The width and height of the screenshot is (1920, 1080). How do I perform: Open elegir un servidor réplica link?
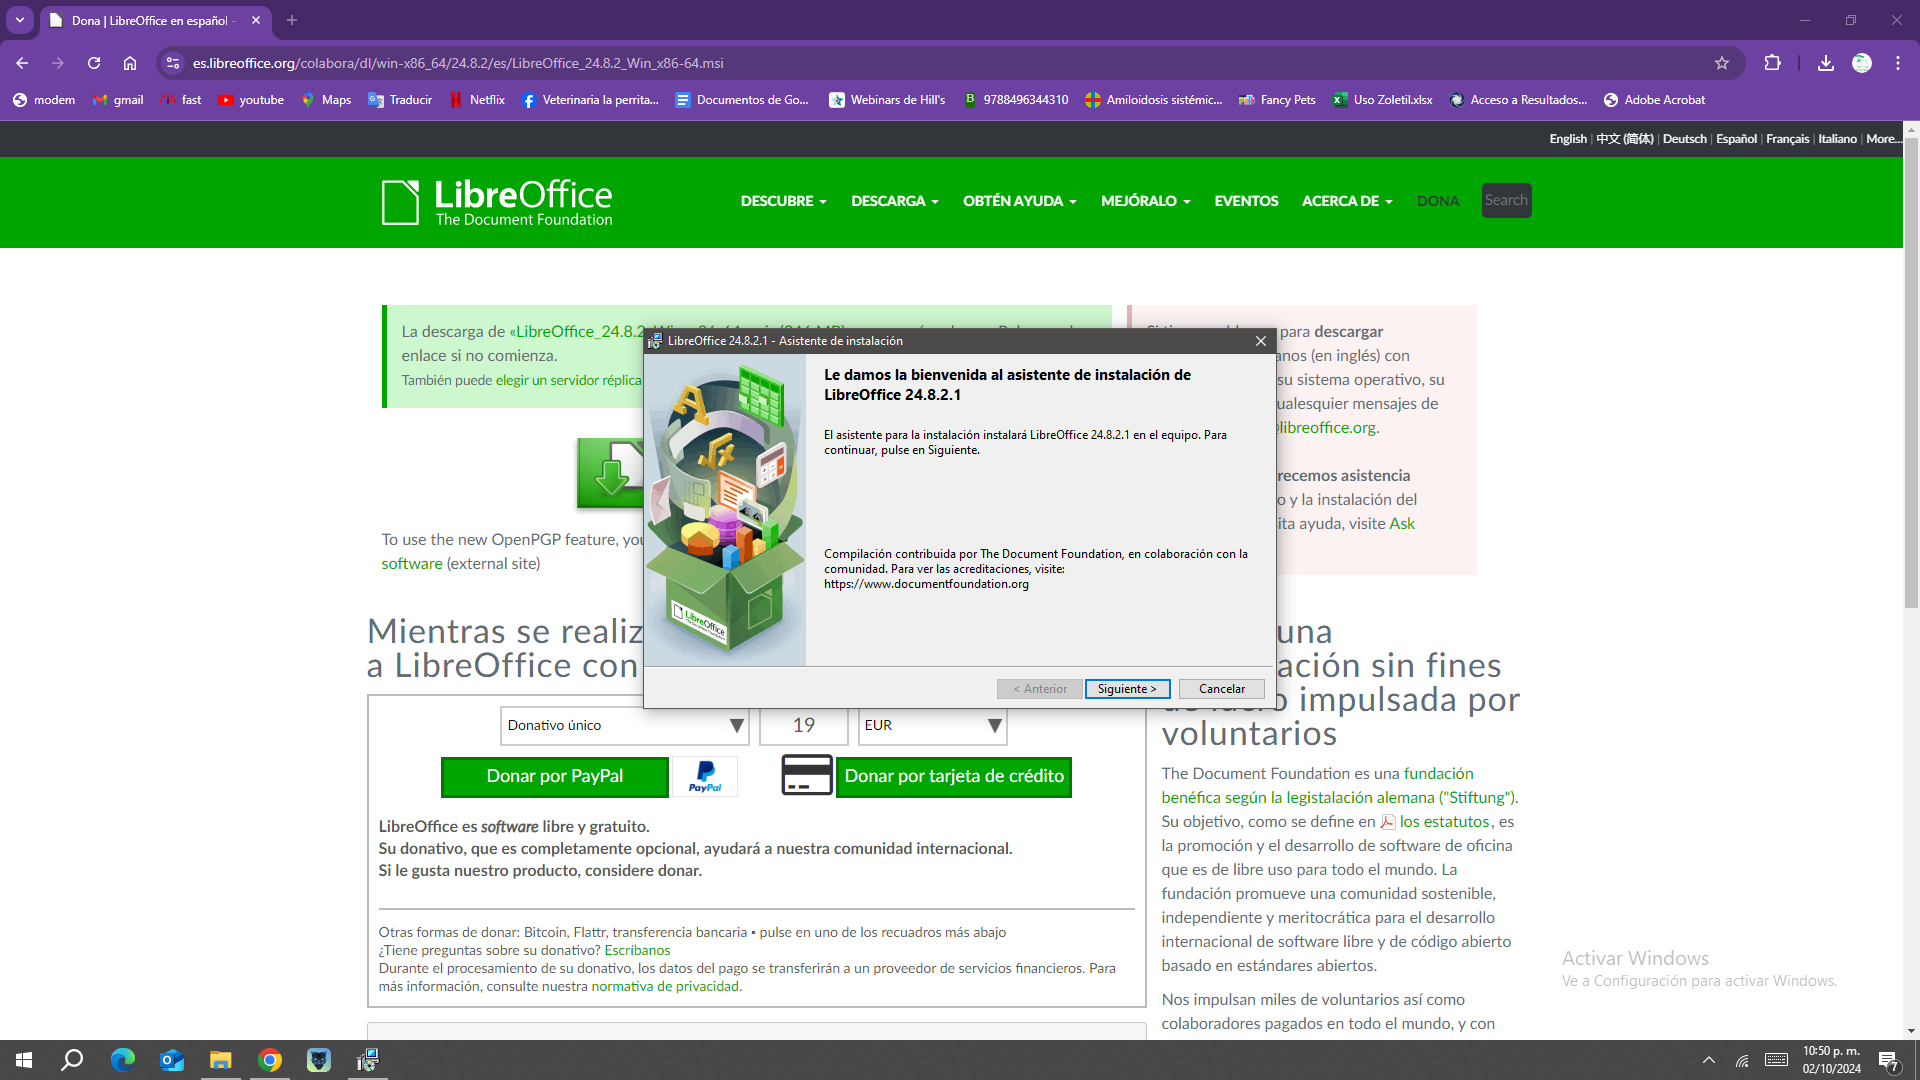(569, 380)
